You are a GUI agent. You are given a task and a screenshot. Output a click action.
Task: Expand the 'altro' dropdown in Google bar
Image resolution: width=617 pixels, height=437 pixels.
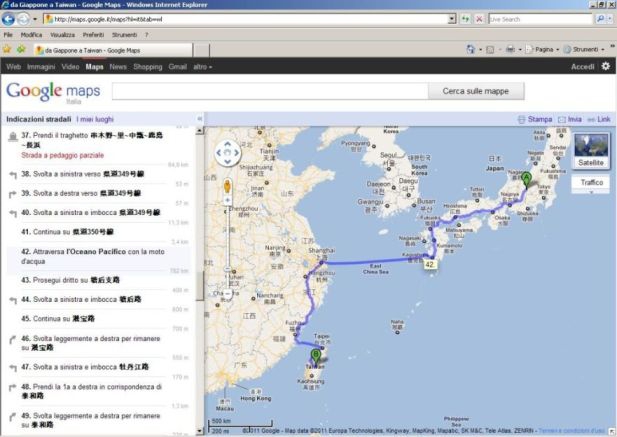(x=202, y=67)
